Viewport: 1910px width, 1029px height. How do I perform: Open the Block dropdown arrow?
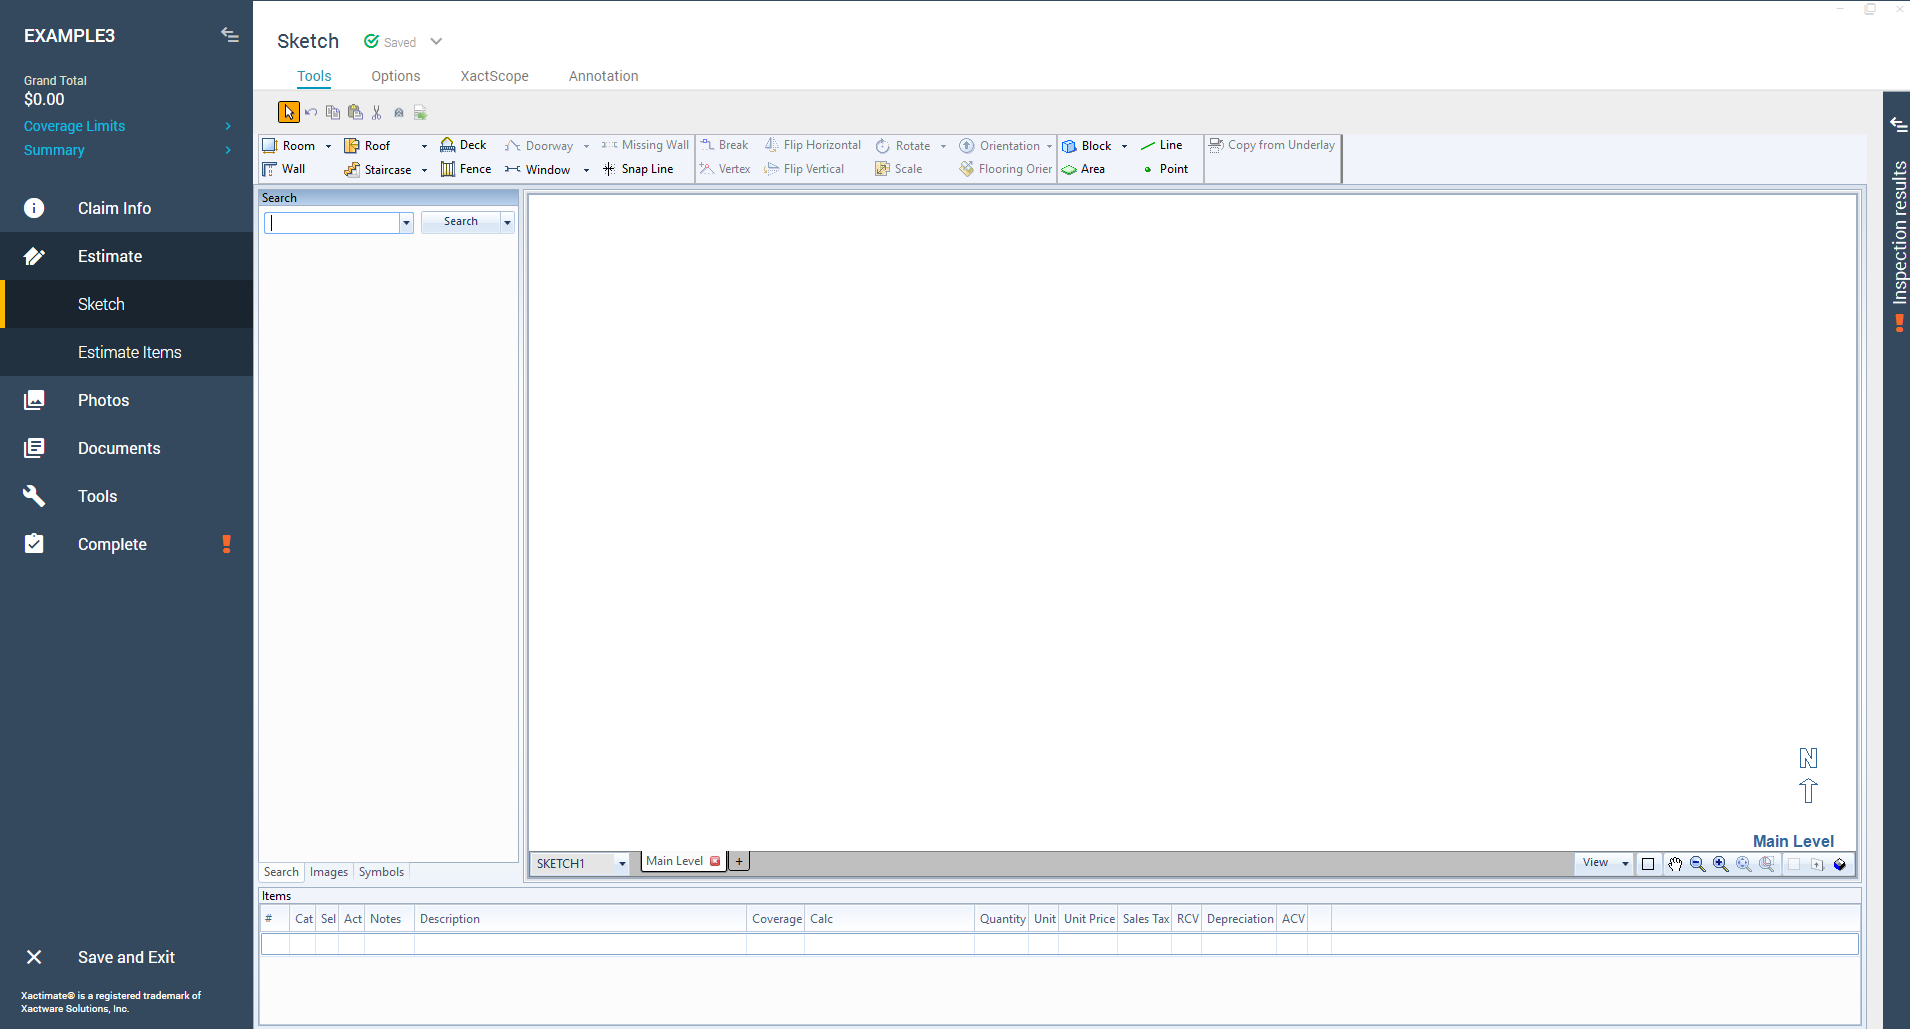point(1124,146)
